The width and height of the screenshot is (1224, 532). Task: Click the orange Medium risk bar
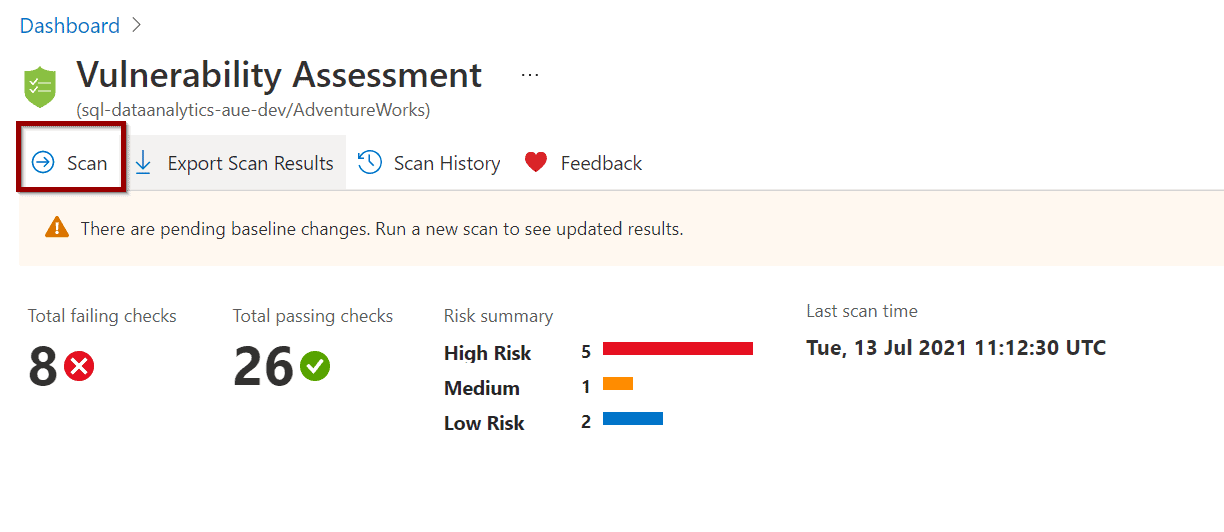point(618,383)
